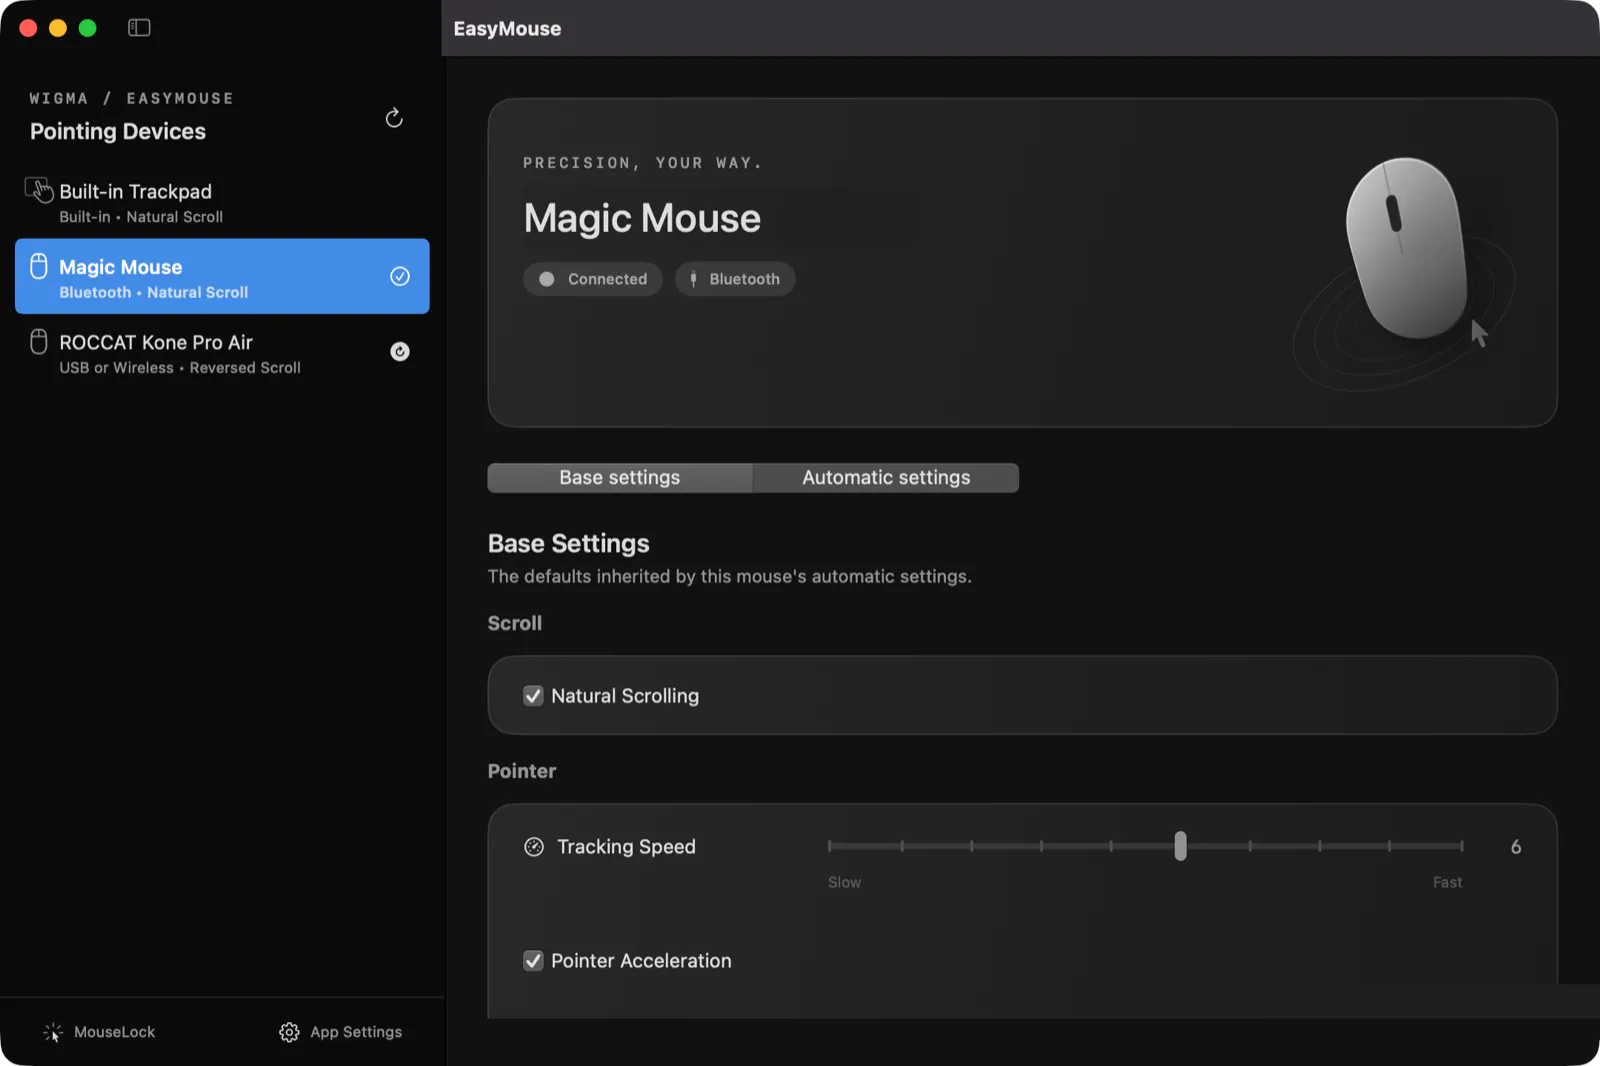Screen dimensions: 1600x1066
Task: Click the Magic Mouse sidebar mouse icon
Action: click(x=39, y=266)
